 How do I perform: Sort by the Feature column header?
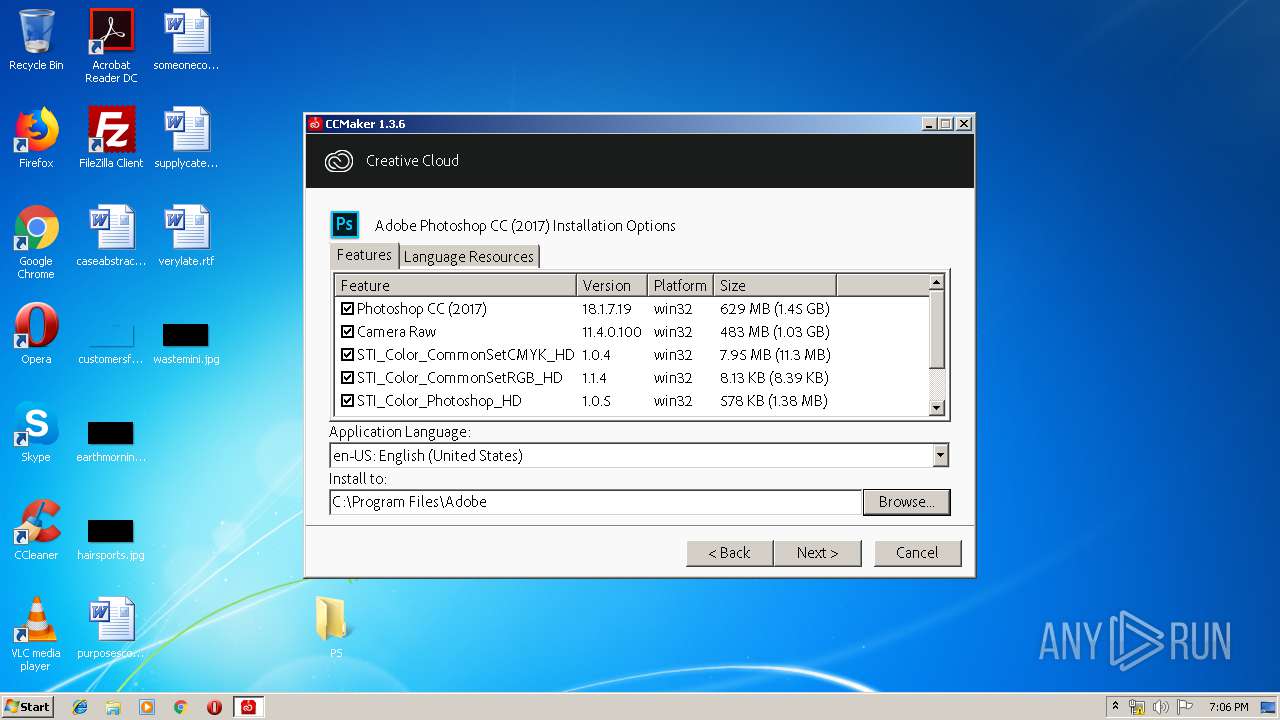455,285
